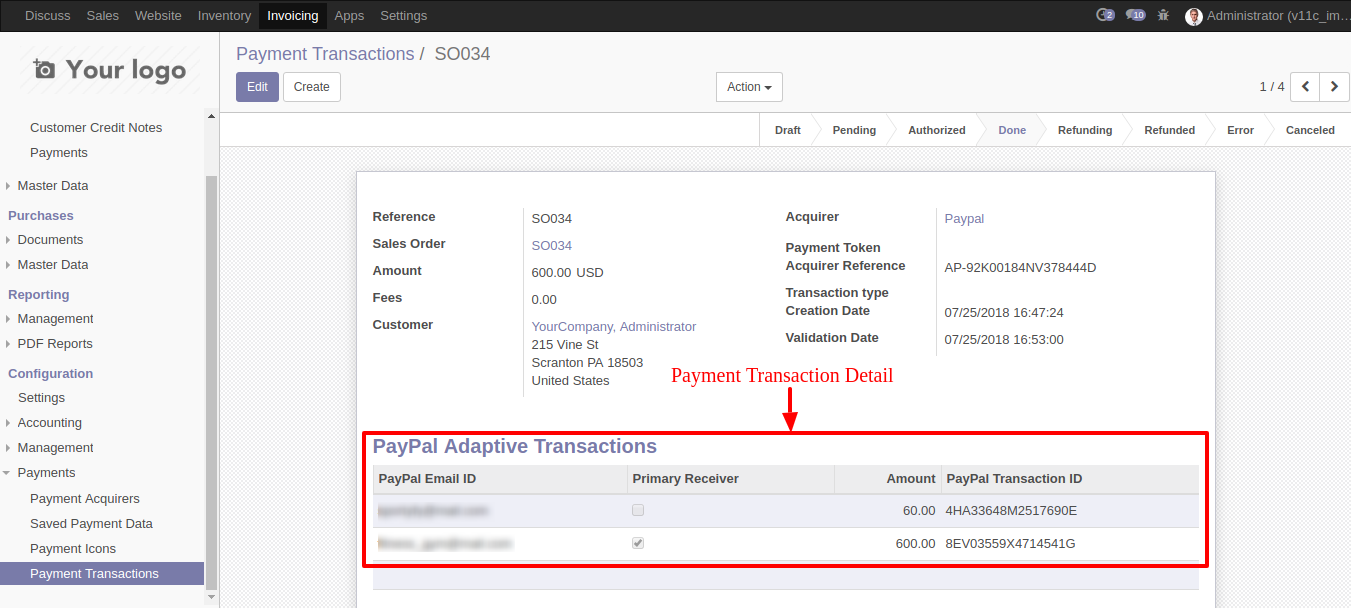The image size is (1351, 608).
Task: Go back to Payment Transactions breadcrumb
Action: [325, 54]
